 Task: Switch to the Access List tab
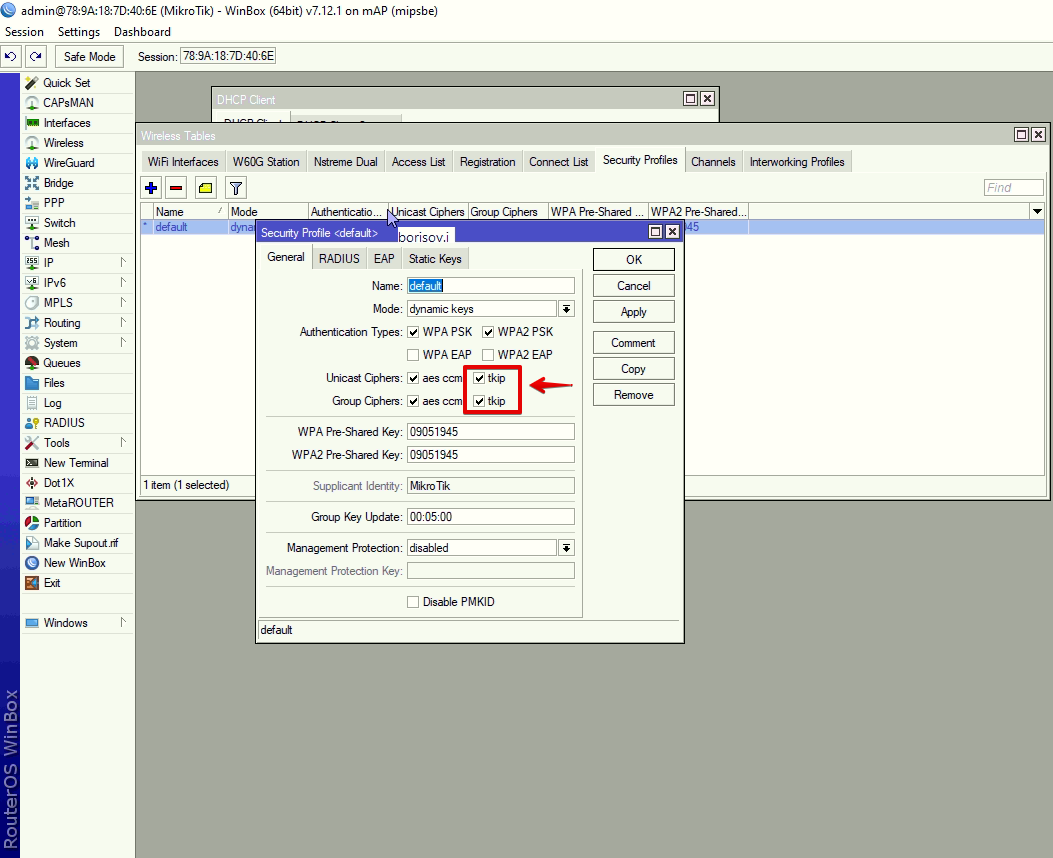click(x=418, y=162)
